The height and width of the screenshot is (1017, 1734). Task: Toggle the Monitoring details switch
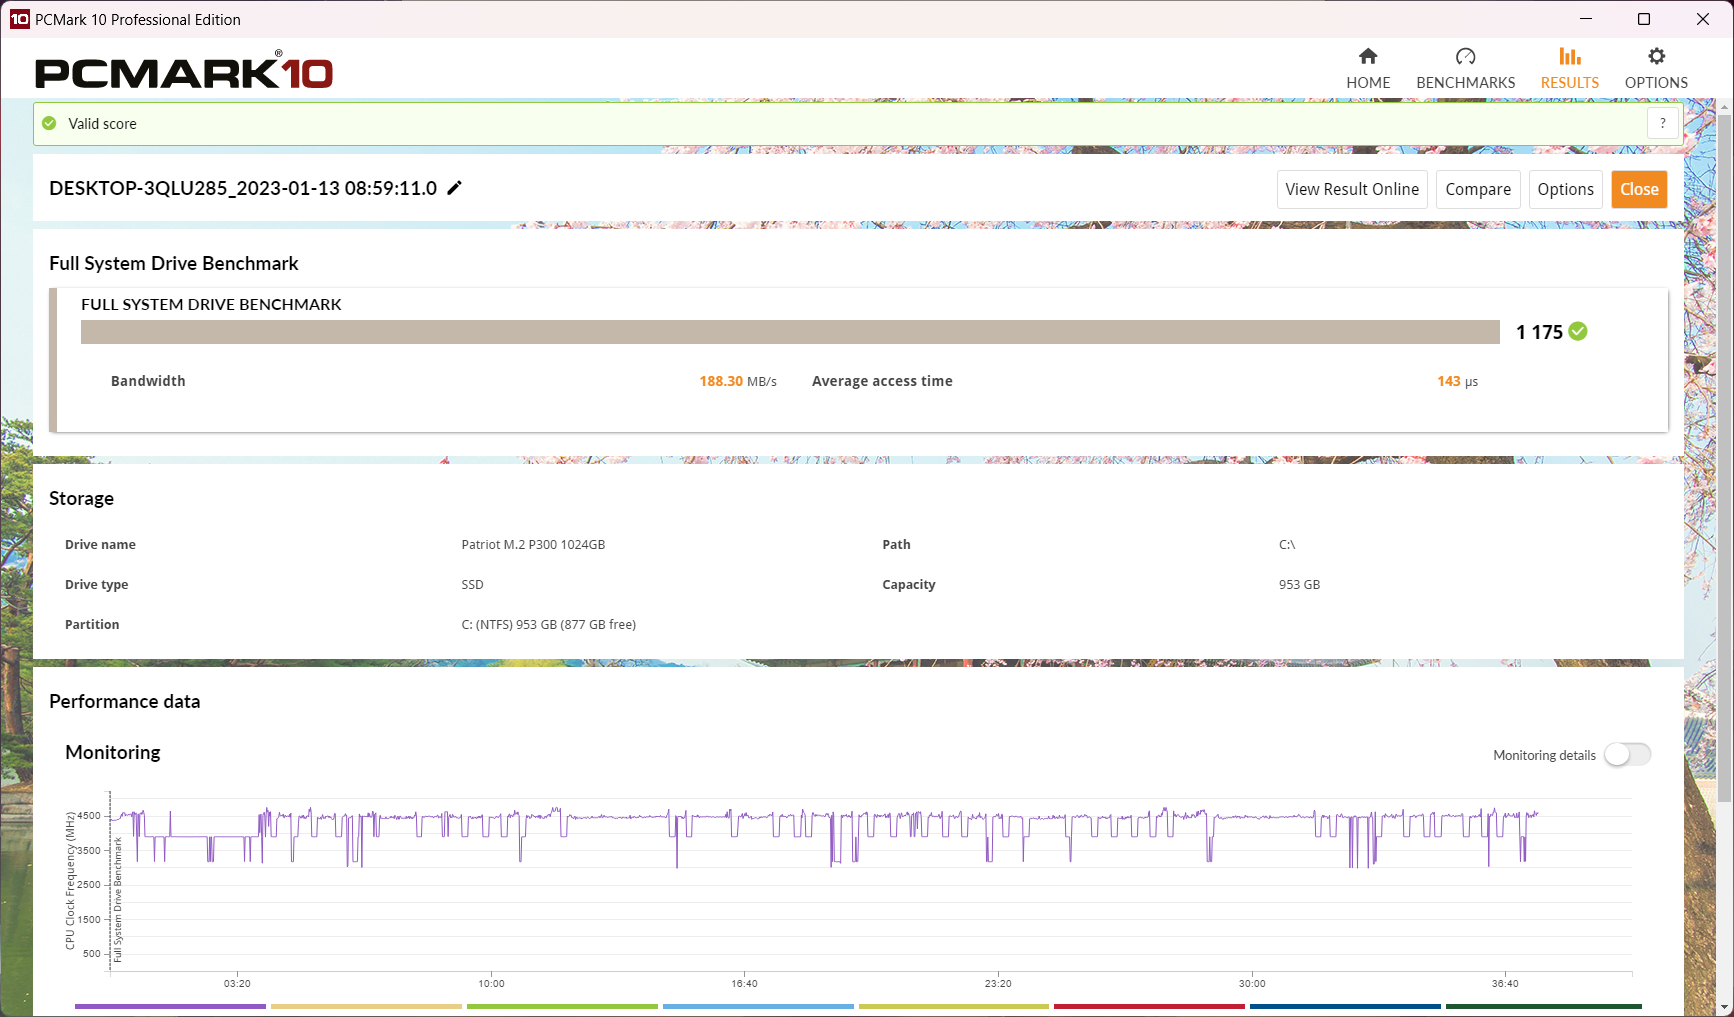1627,755
